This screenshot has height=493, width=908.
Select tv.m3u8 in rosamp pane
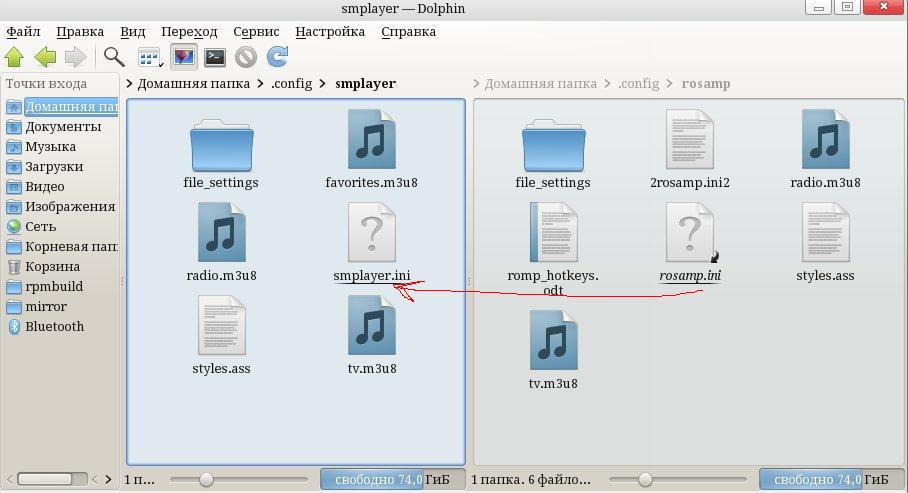553,350
